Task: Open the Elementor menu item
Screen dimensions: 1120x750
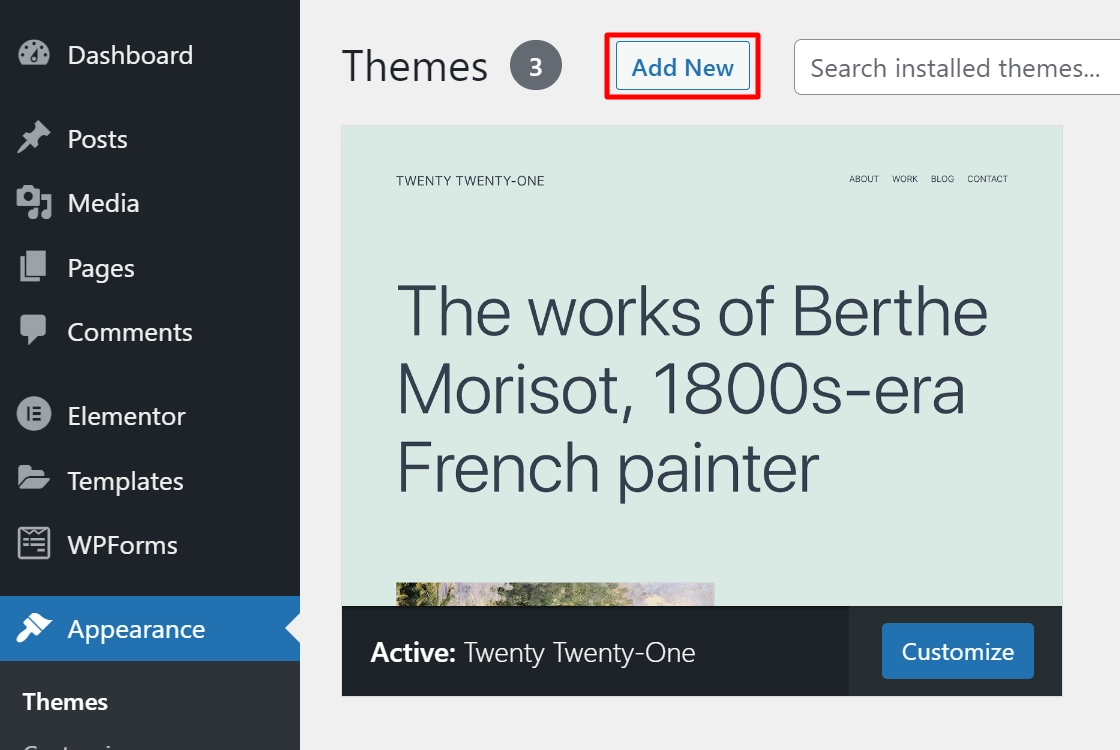Action: 126,416
